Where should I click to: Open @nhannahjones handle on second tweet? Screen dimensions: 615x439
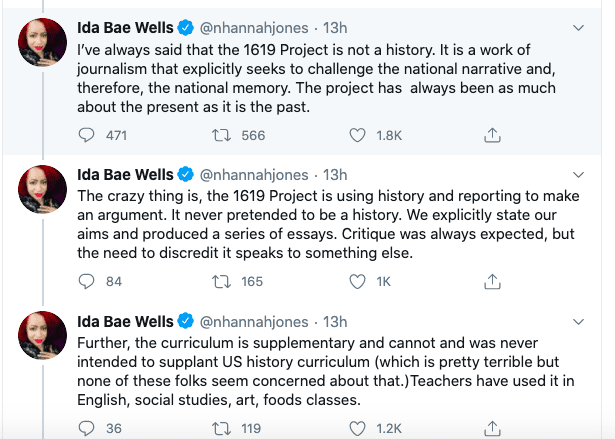[x=254, y=175]
